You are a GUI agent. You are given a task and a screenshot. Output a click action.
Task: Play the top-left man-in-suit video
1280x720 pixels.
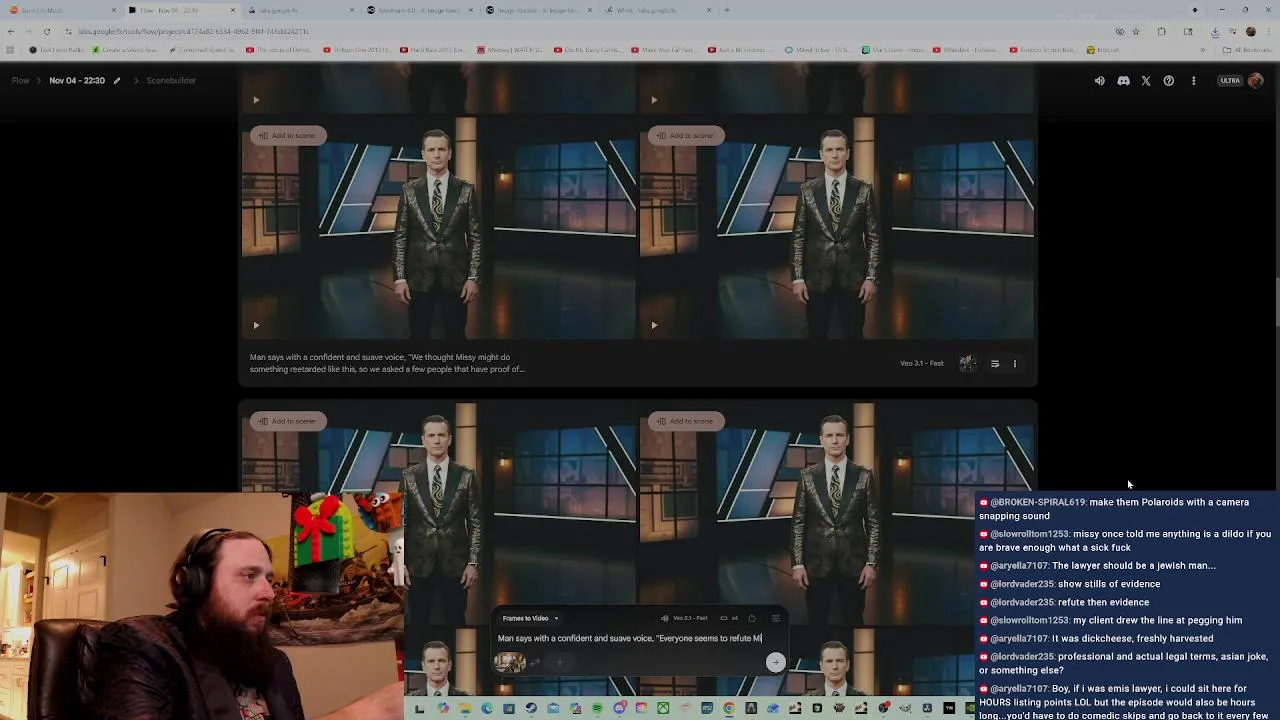pyautogui.click(x=256, y=325)
